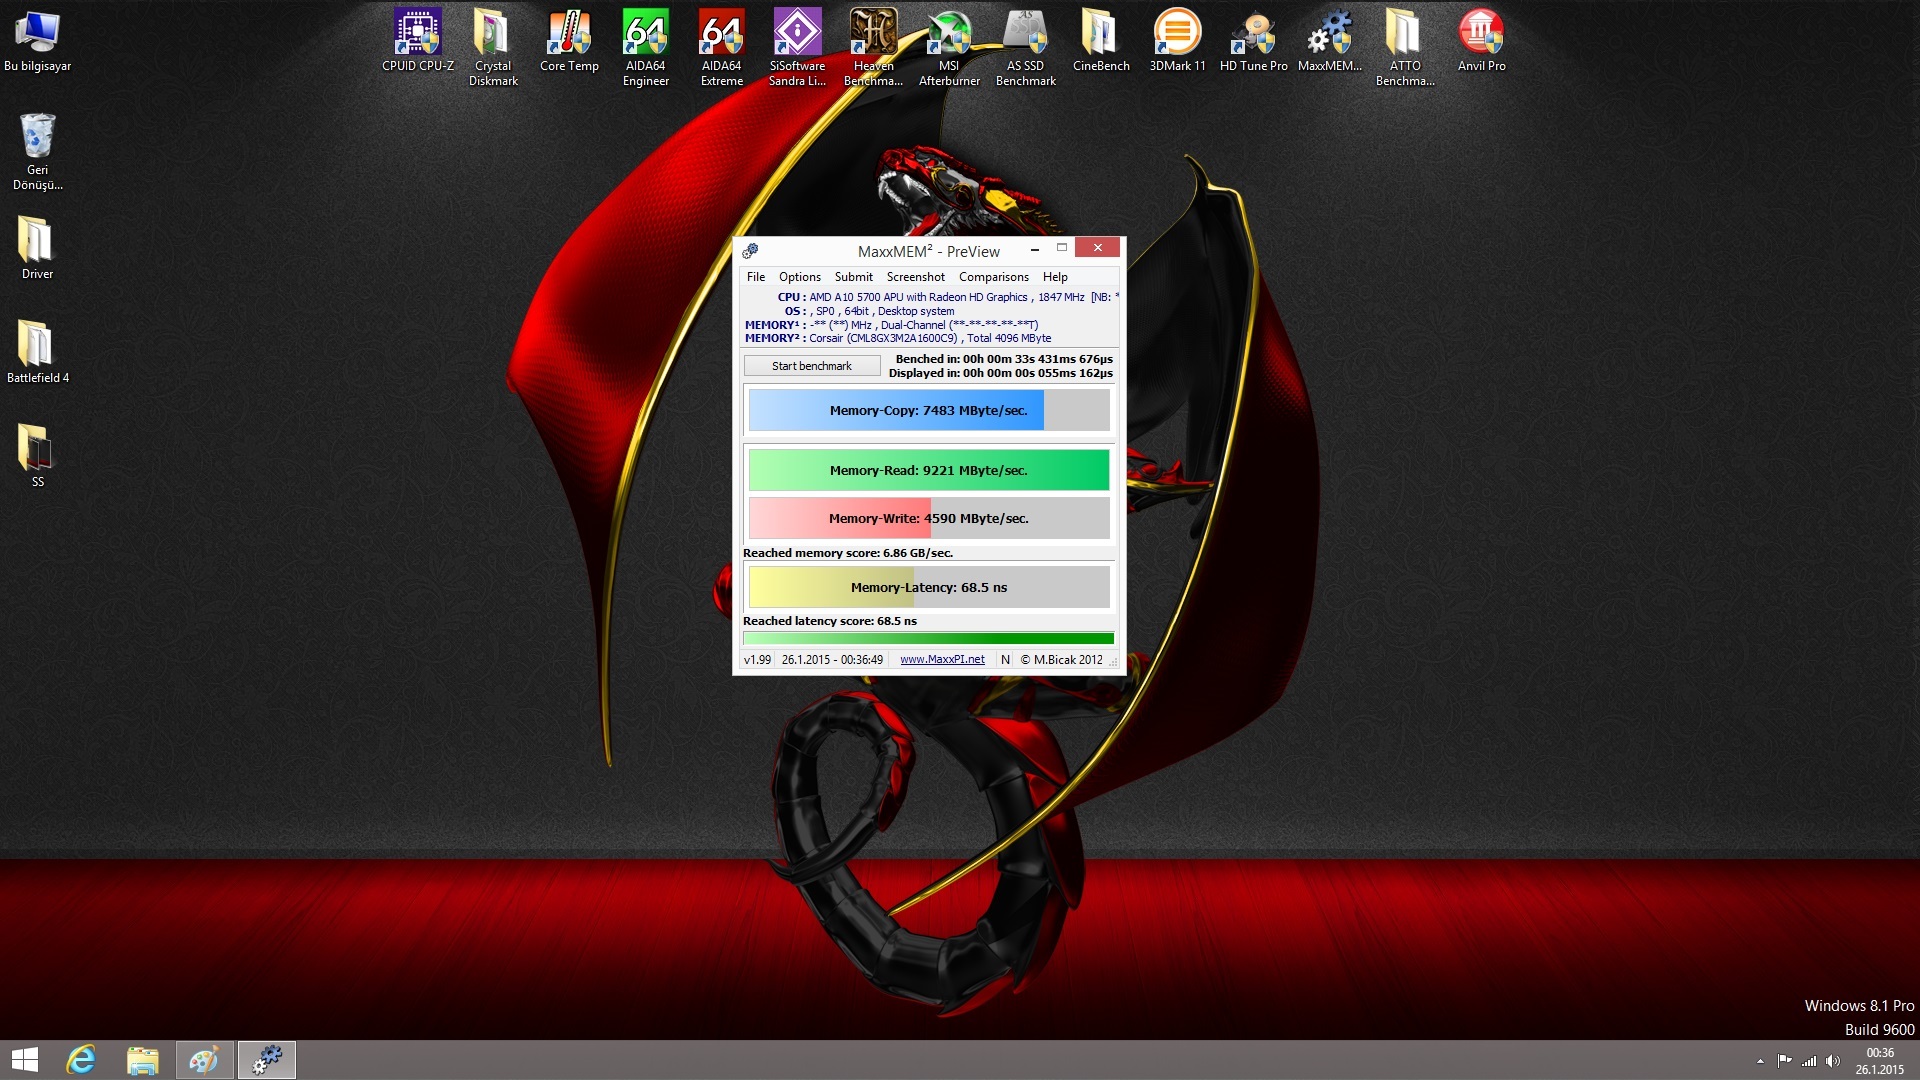Launch Core Temp shortcut
Screen dimensions: 1920x1080
click(569, 41)
